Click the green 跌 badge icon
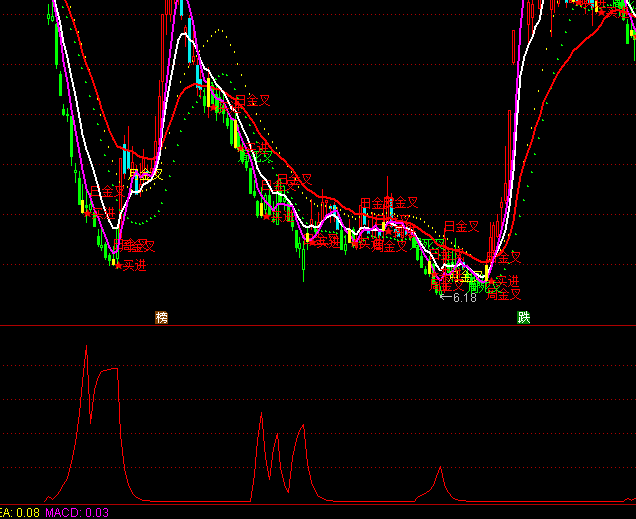636x519 pixels. coord(523,318)
